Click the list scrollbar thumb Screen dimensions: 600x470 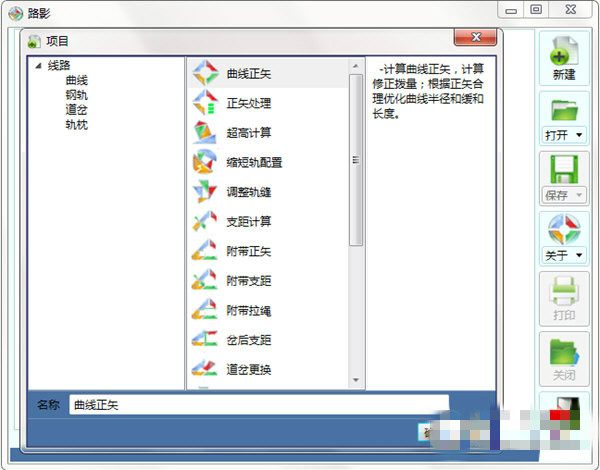click(356, 160)
